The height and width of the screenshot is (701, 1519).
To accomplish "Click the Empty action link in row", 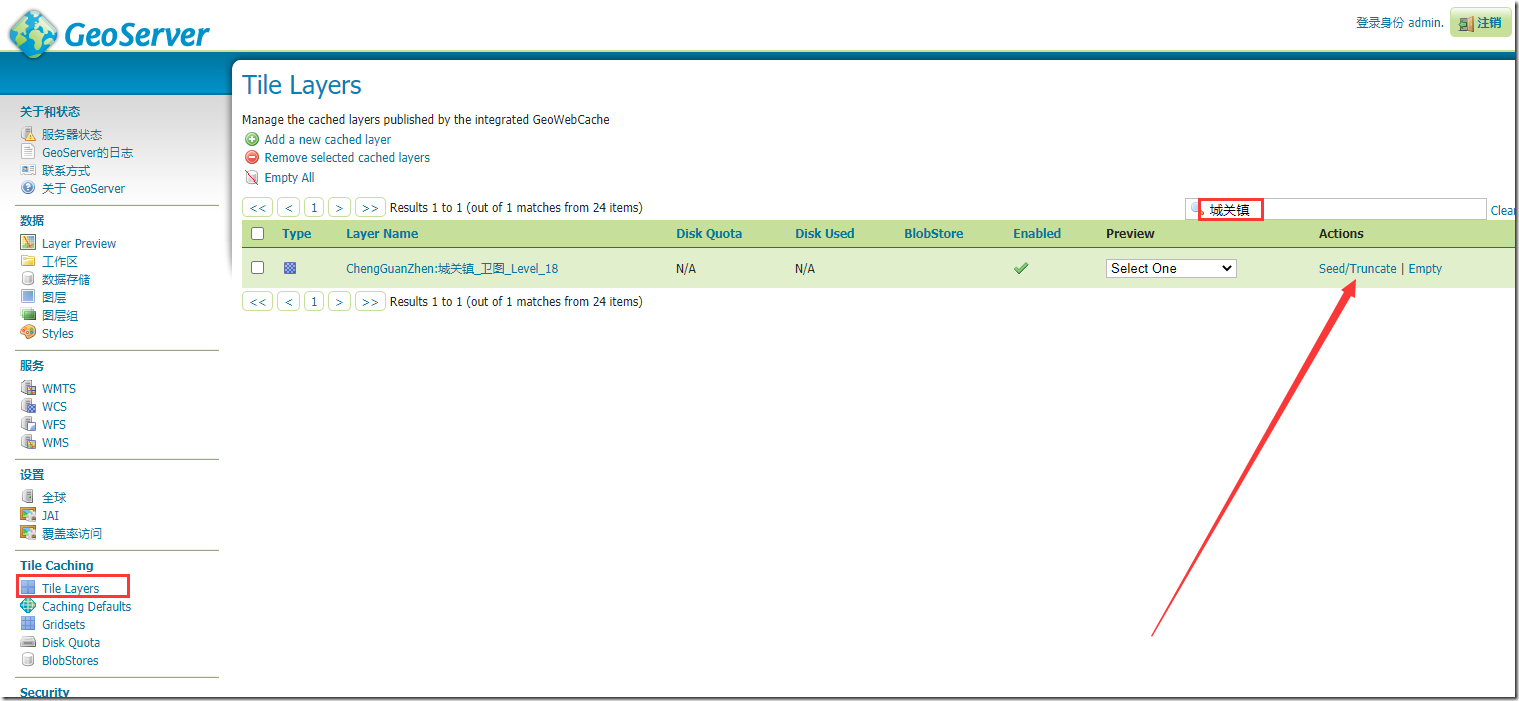I will click(1425, 268).
